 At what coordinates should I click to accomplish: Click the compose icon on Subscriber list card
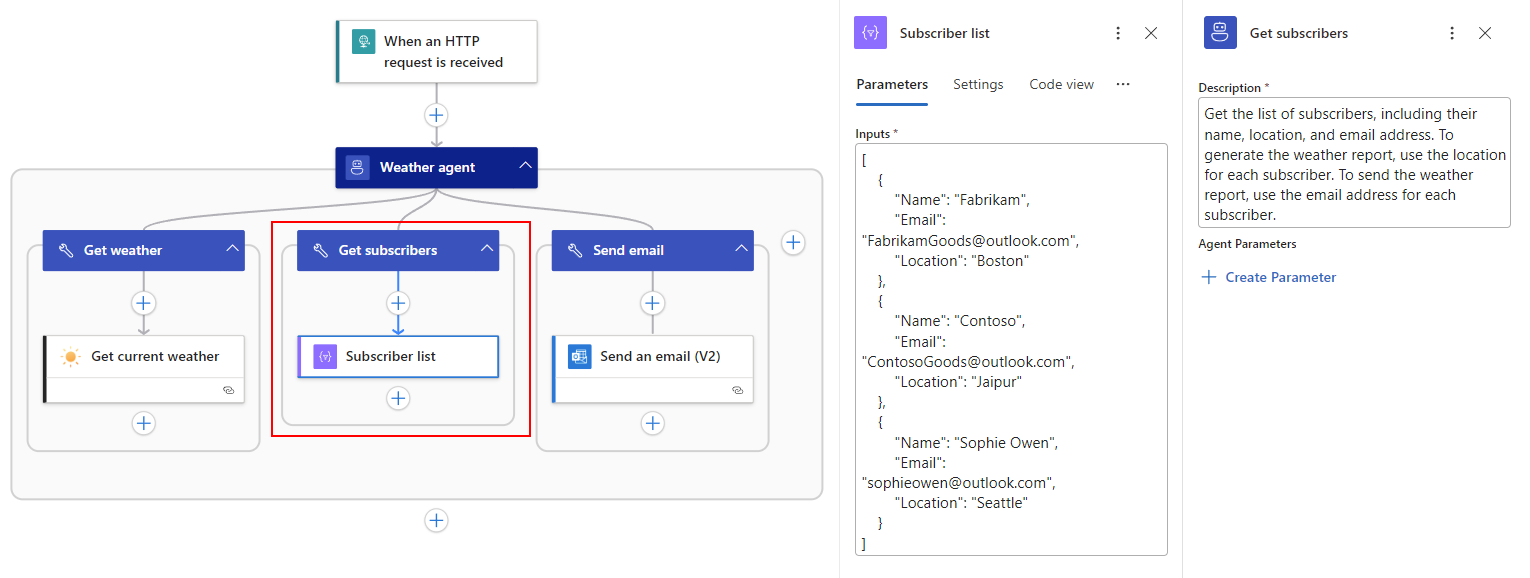pyautogui.click(x=325, y=356)
